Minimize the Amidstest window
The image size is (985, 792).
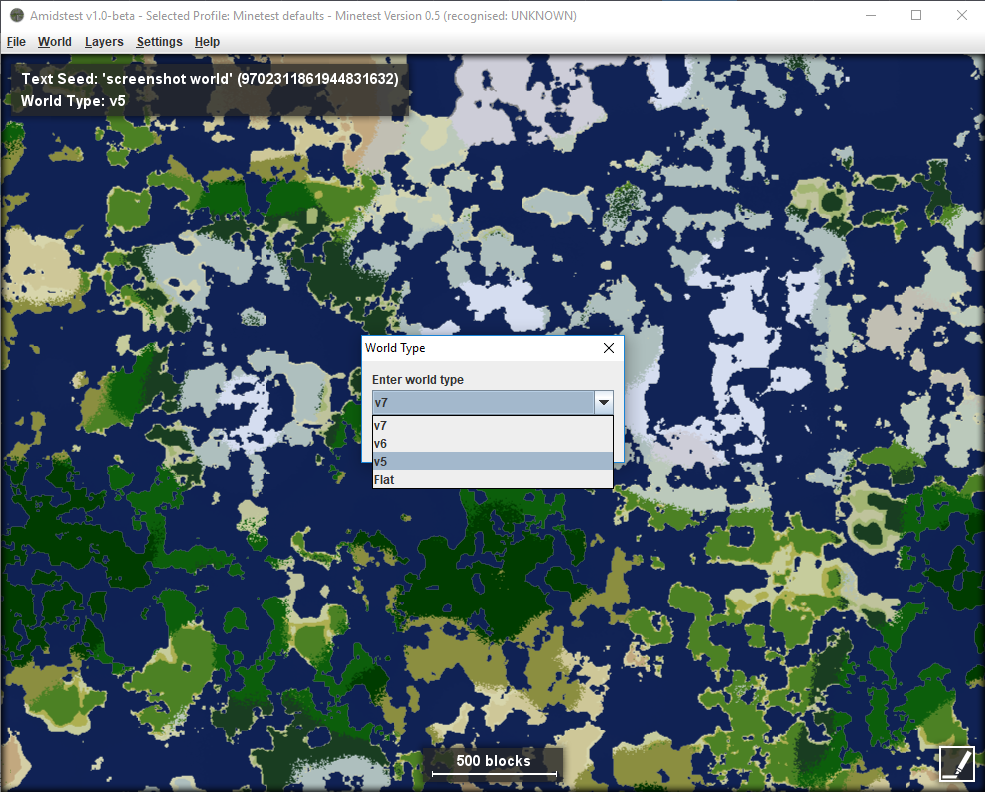pyautogui.click(x=871, y=15)
